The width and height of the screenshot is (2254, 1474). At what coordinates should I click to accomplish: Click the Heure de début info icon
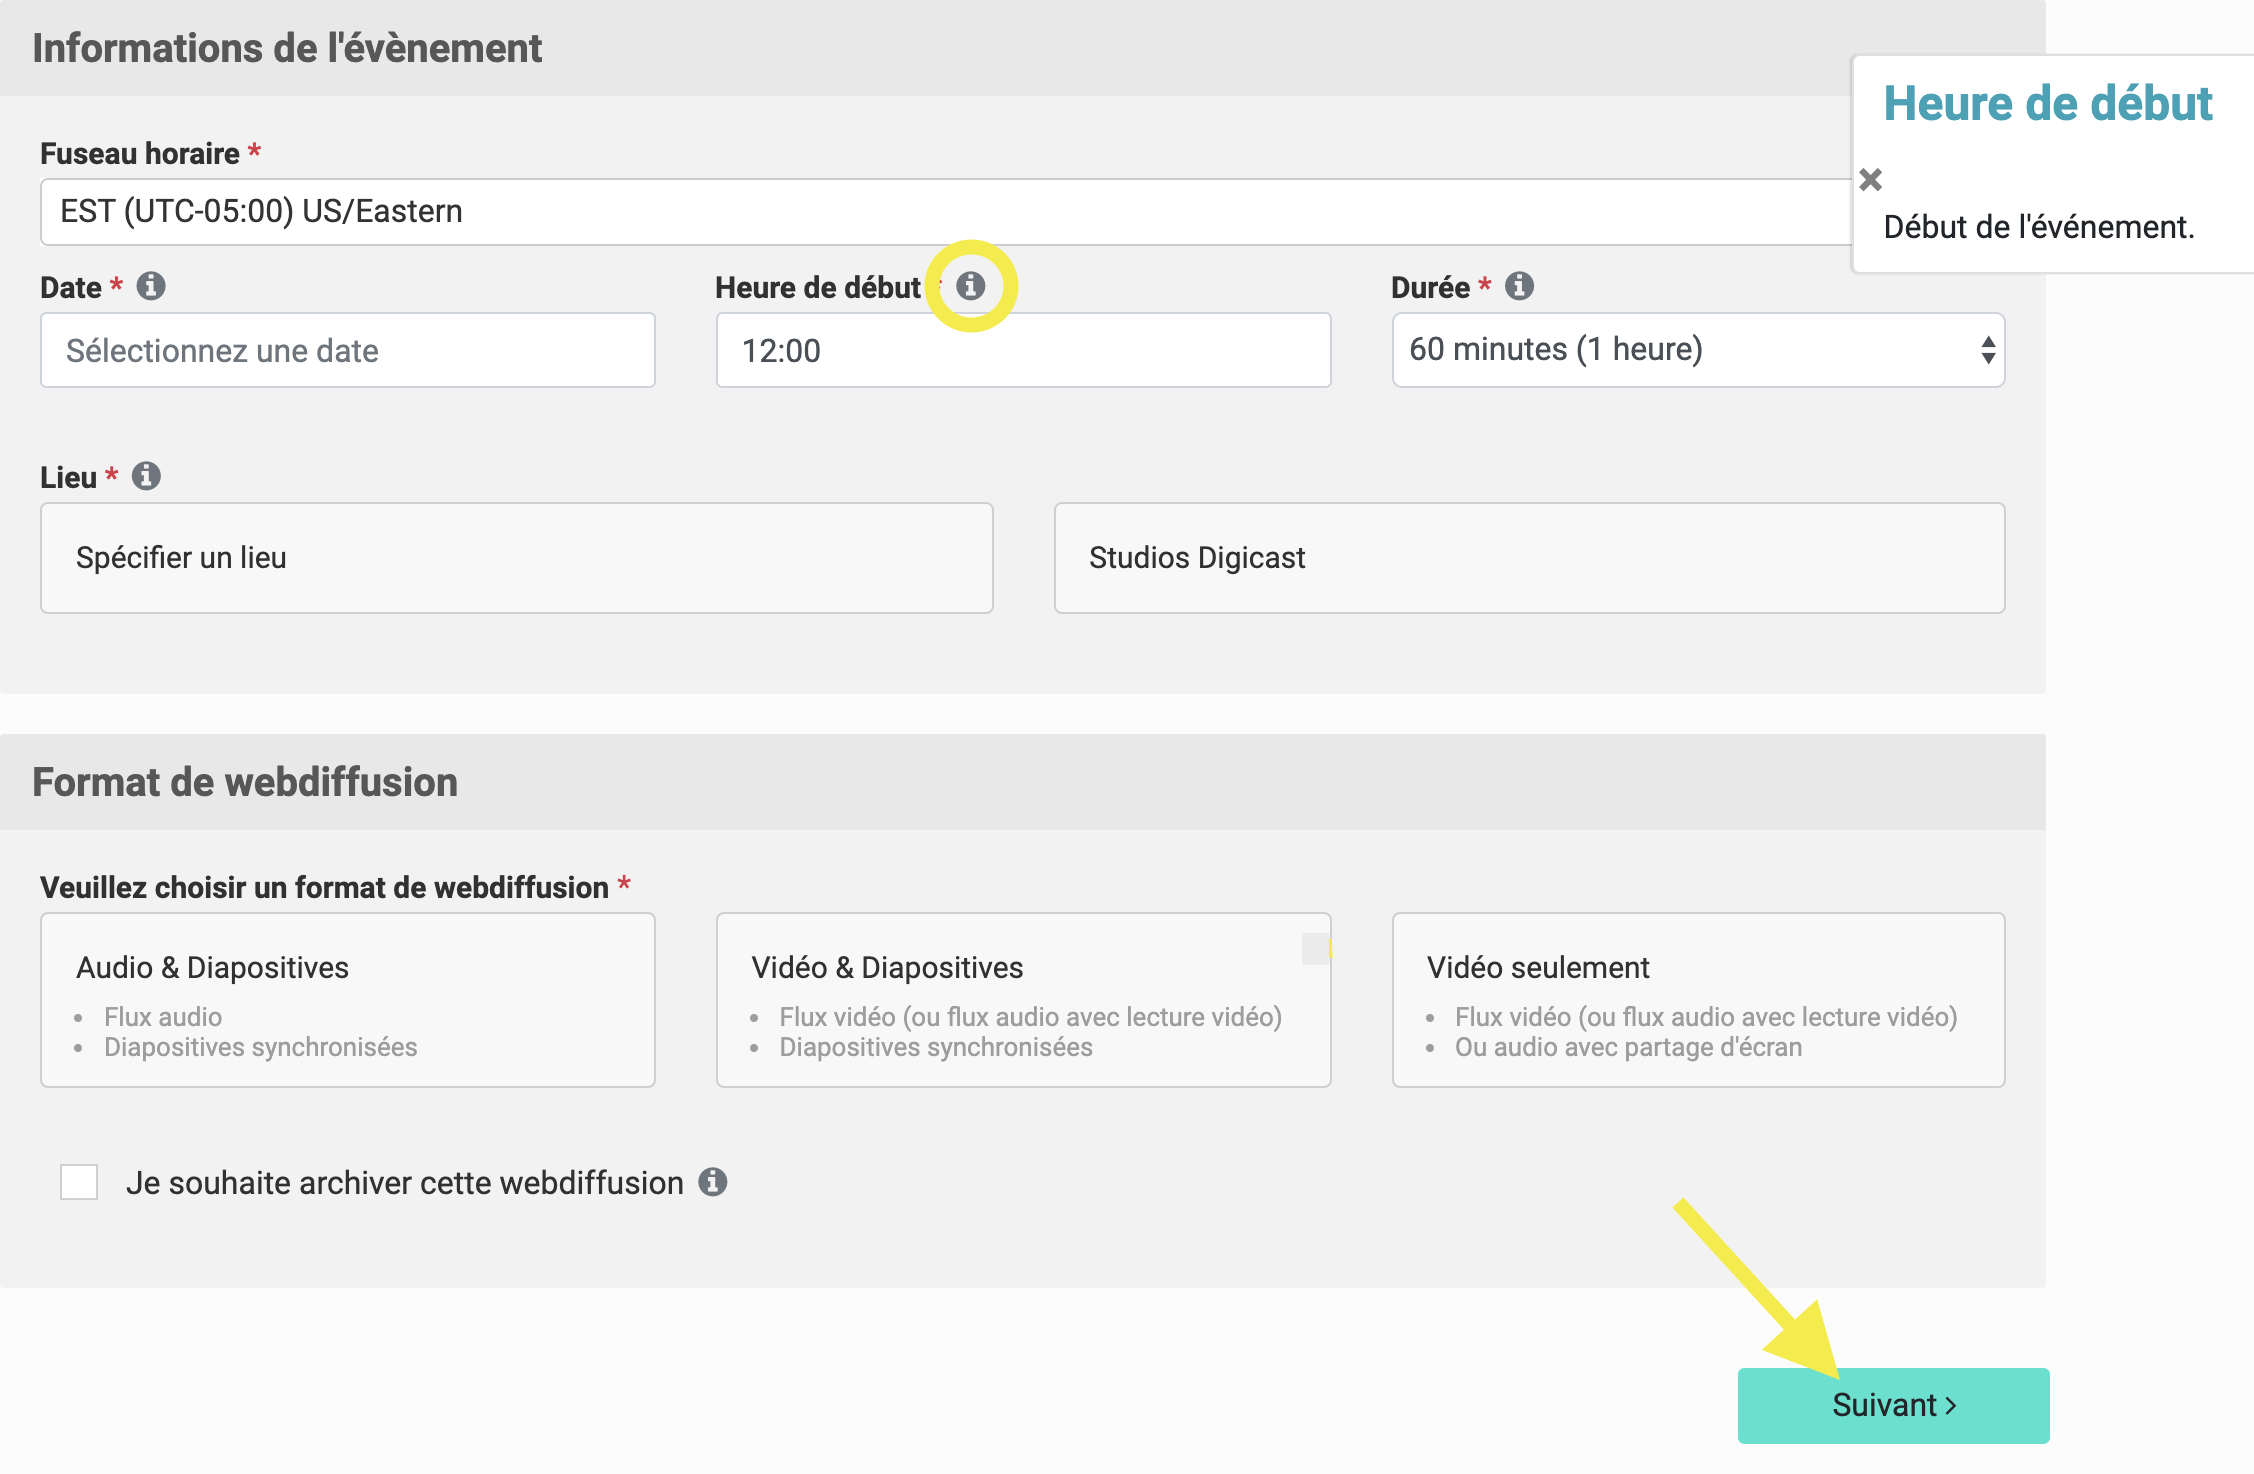coord(970,286)
